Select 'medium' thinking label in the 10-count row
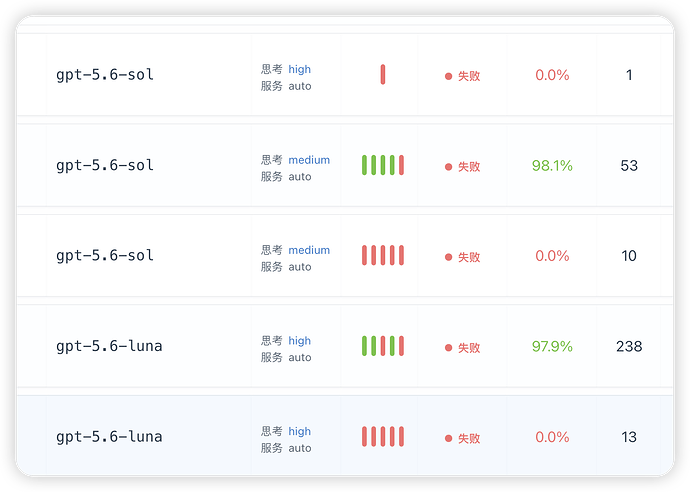690x492 pixels. pos(309,250)
